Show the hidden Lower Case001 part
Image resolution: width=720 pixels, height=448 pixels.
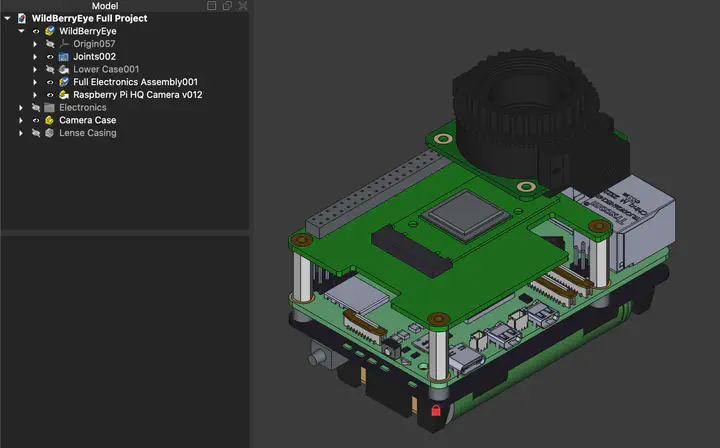pos(50,70)
